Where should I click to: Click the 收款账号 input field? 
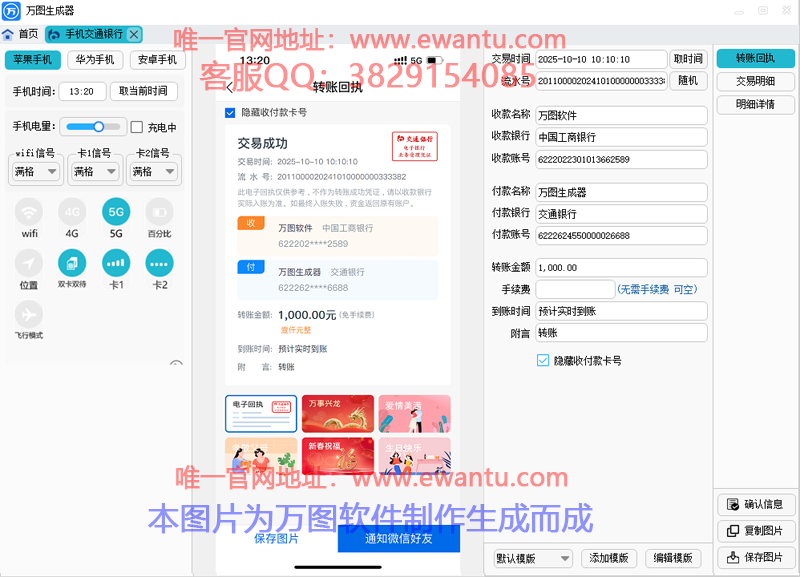pos(621,159)
